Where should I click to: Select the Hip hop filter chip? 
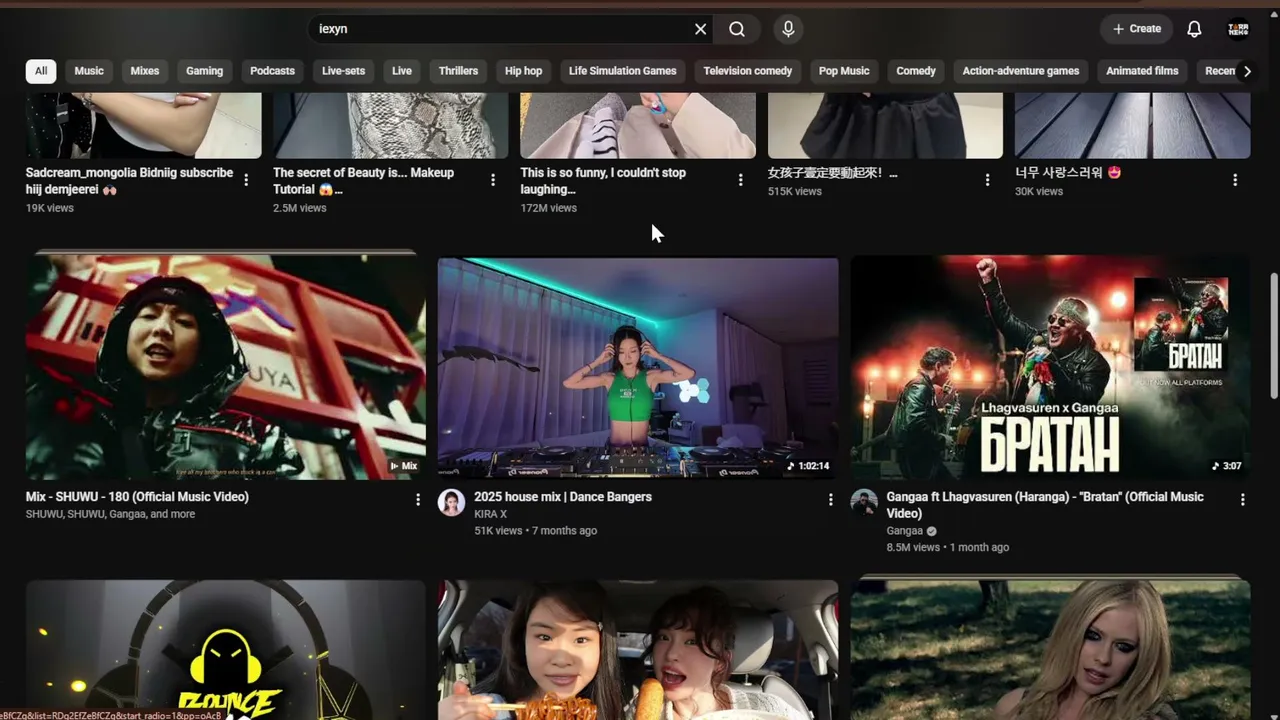click(523, 71)
